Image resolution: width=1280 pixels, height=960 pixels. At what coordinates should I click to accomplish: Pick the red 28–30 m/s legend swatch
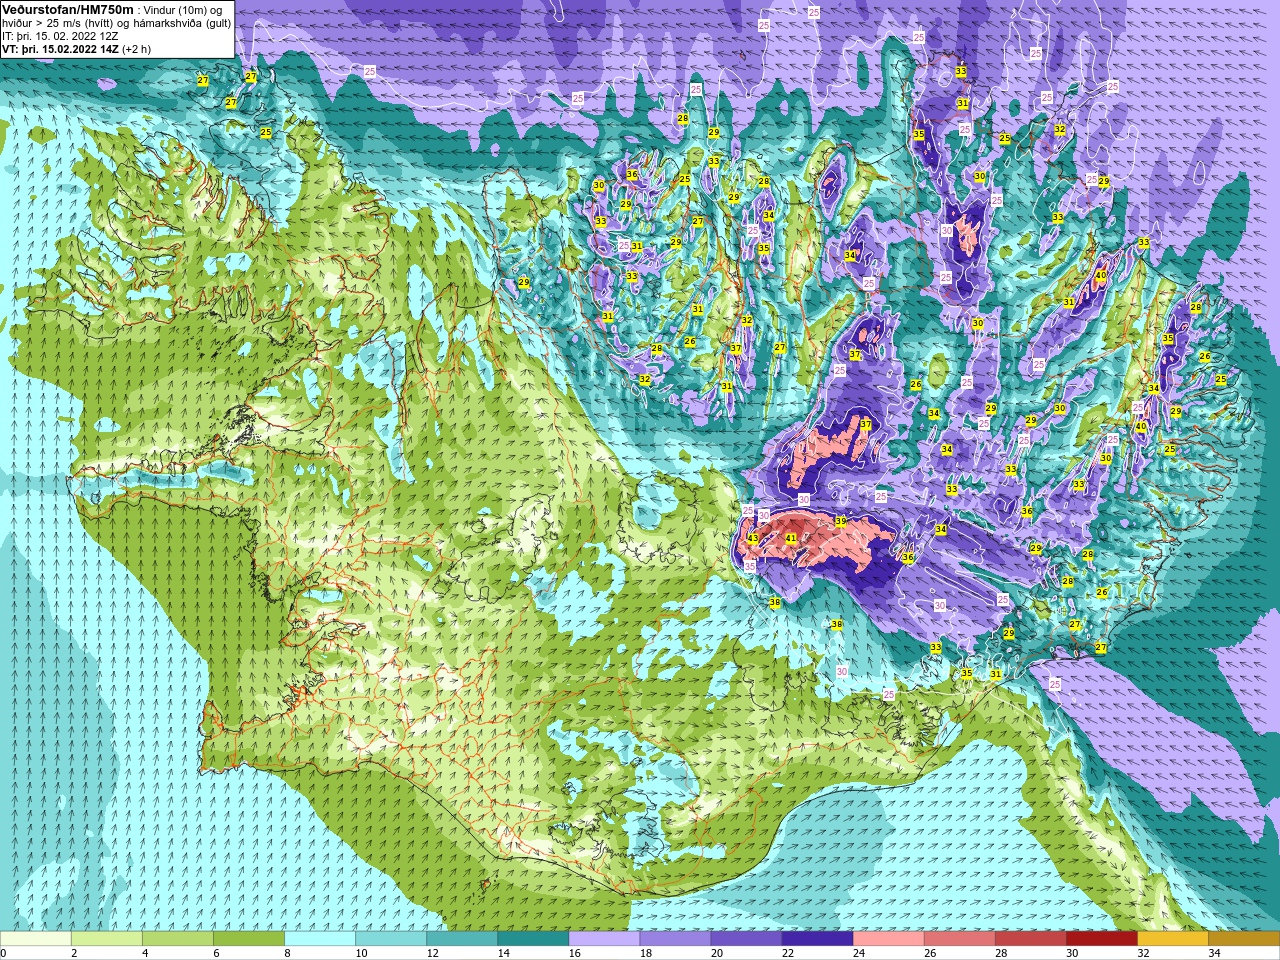pos(1030,939)
